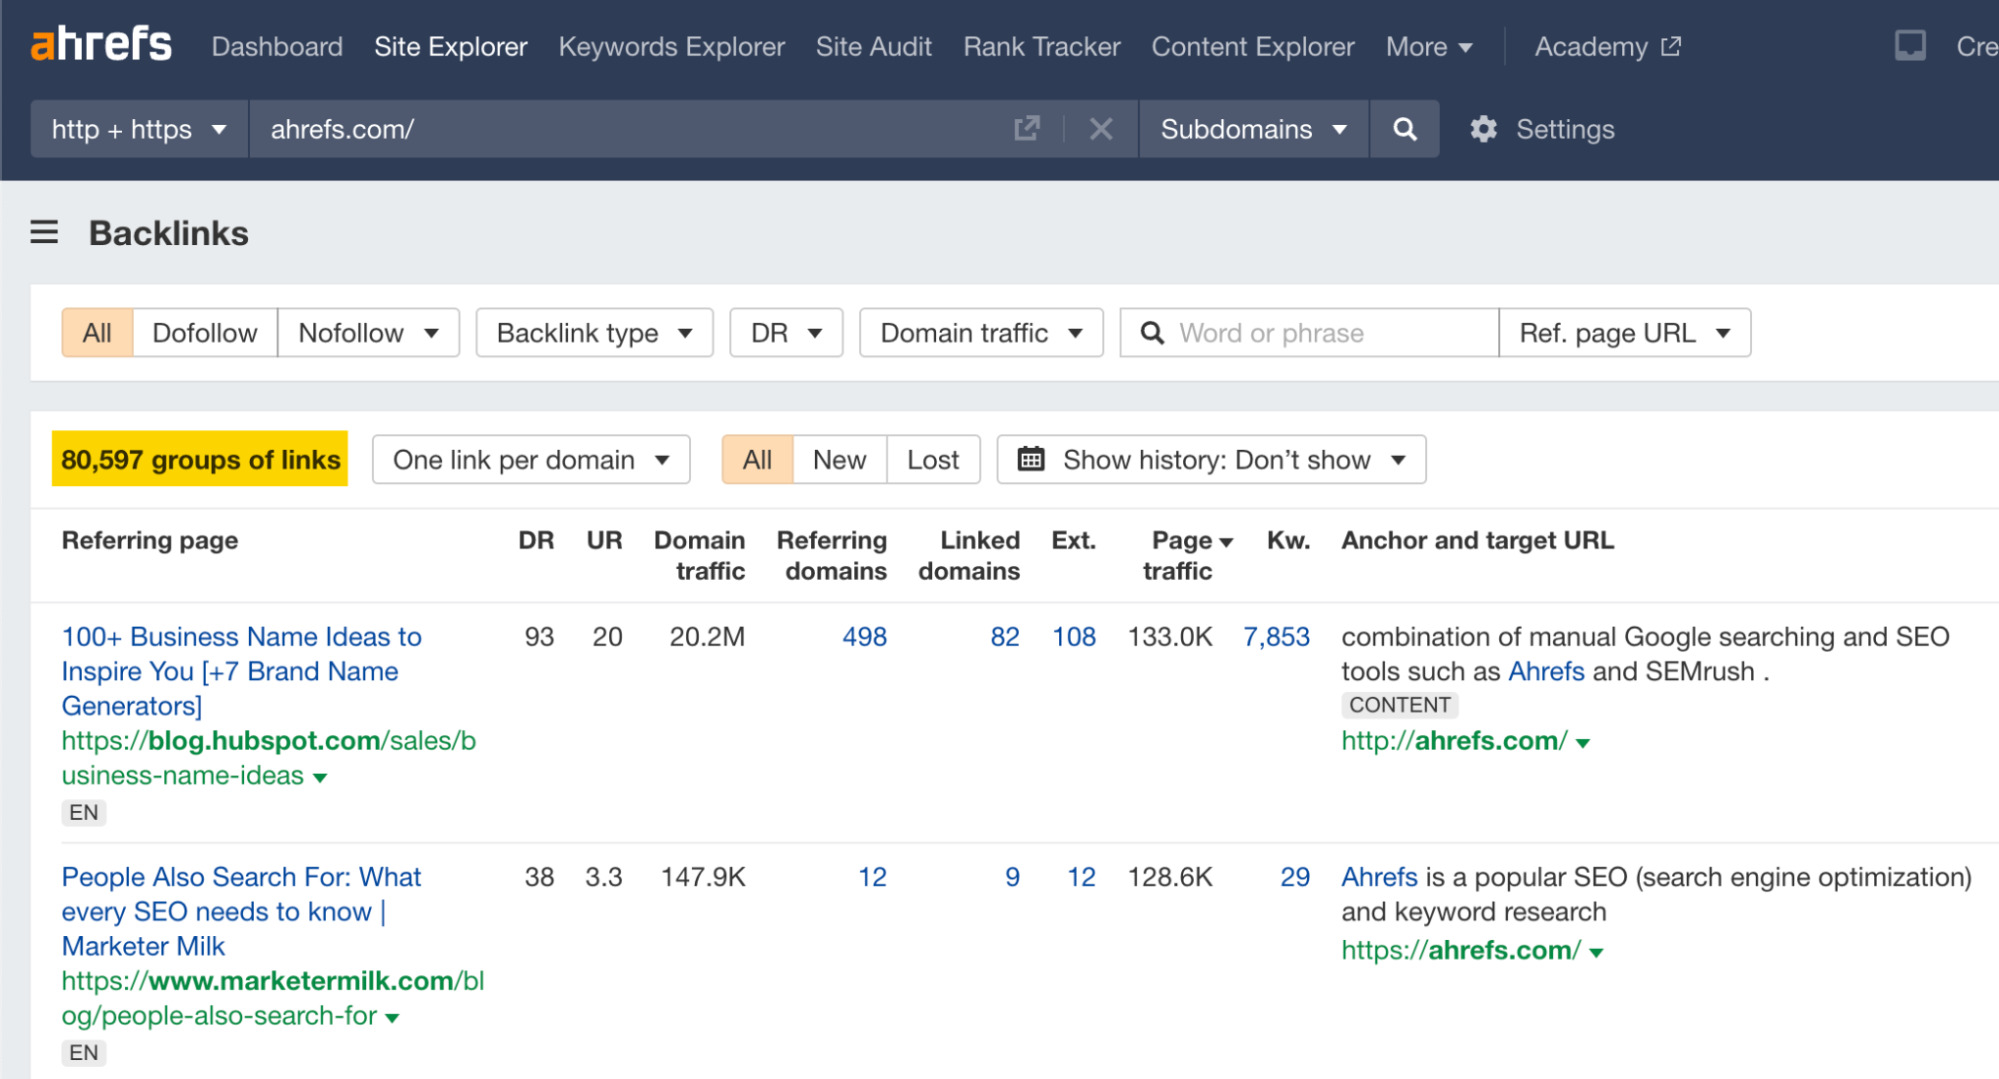The height and width of the screenshot is (1079, 1999).
Task: Select the Dofollow filter
Action: 203,332
